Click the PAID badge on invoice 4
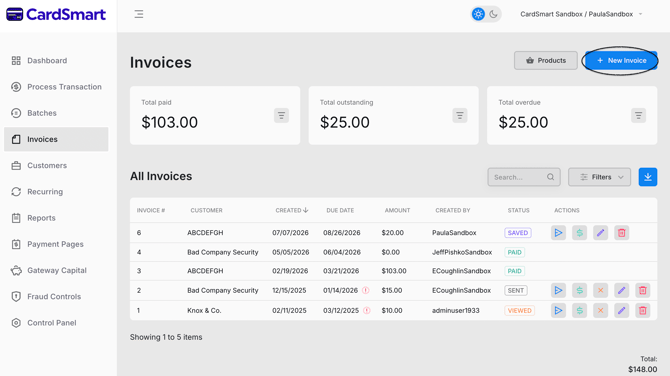 tap(514, 252)
